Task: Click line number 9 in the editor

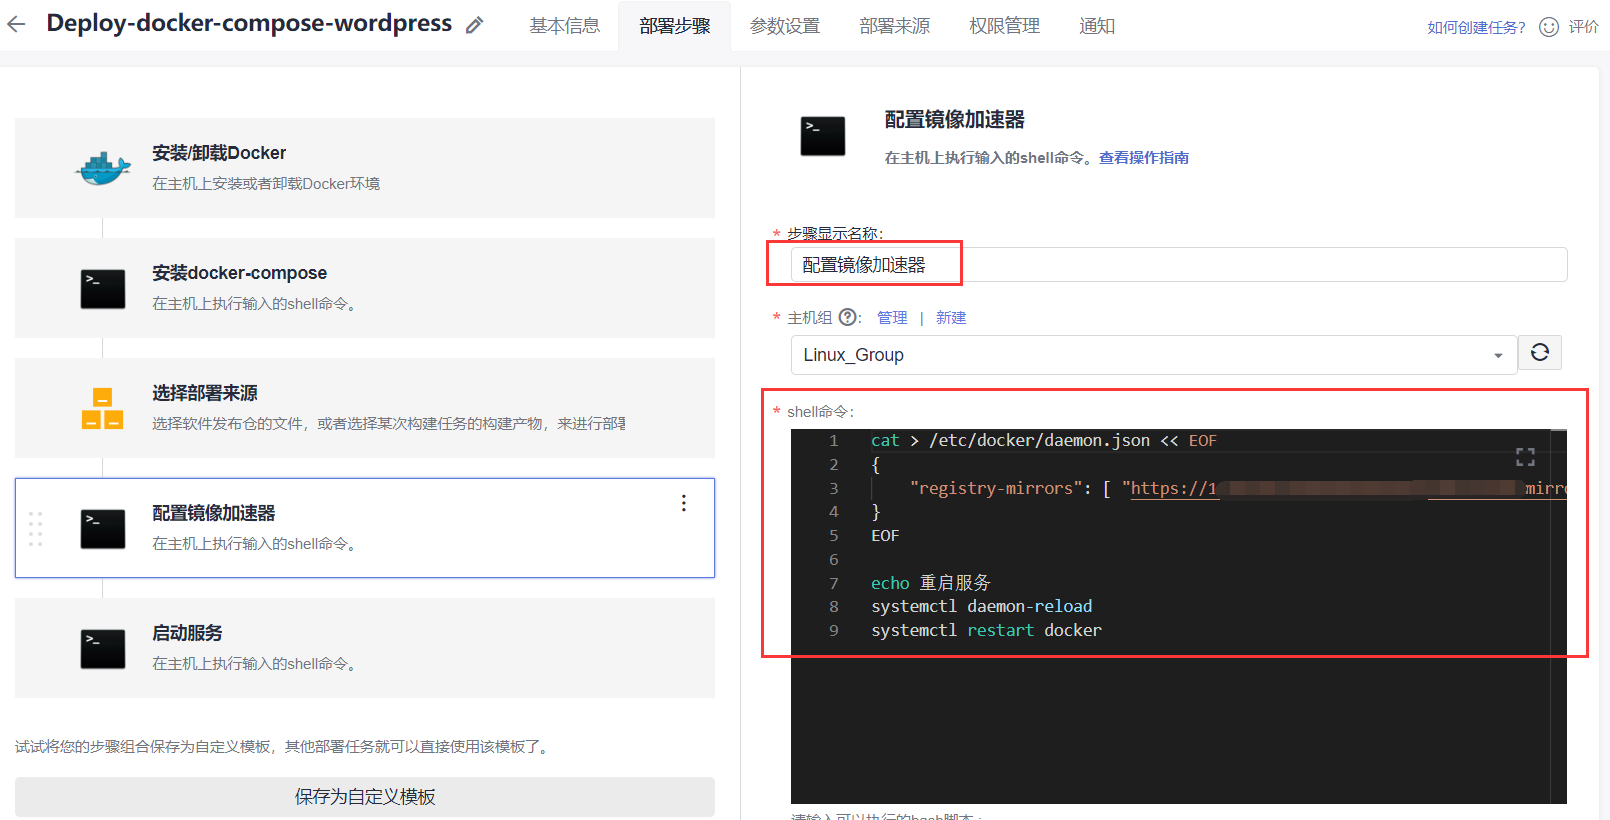Action: coord(834,631)
